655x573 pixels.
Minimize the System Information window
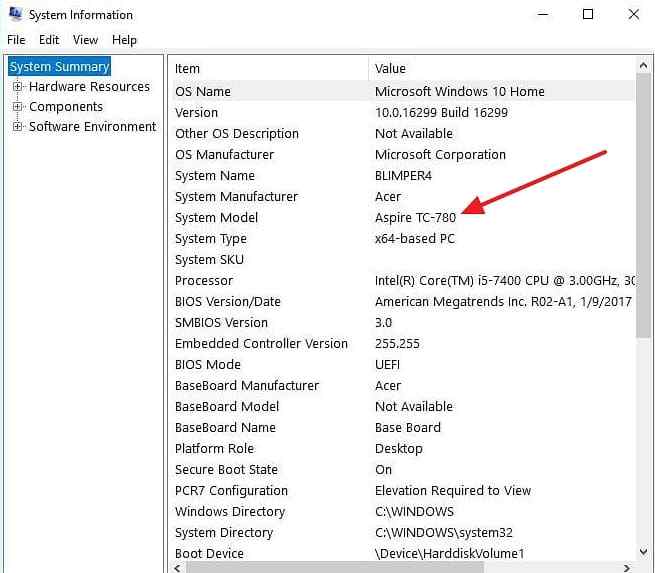[543, 14]
